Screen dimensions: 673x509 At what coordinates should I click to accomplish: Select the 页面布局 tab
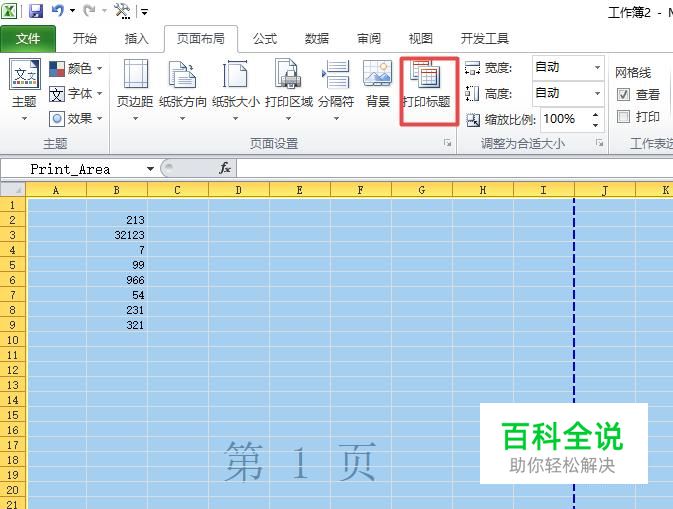pos(200,39)
